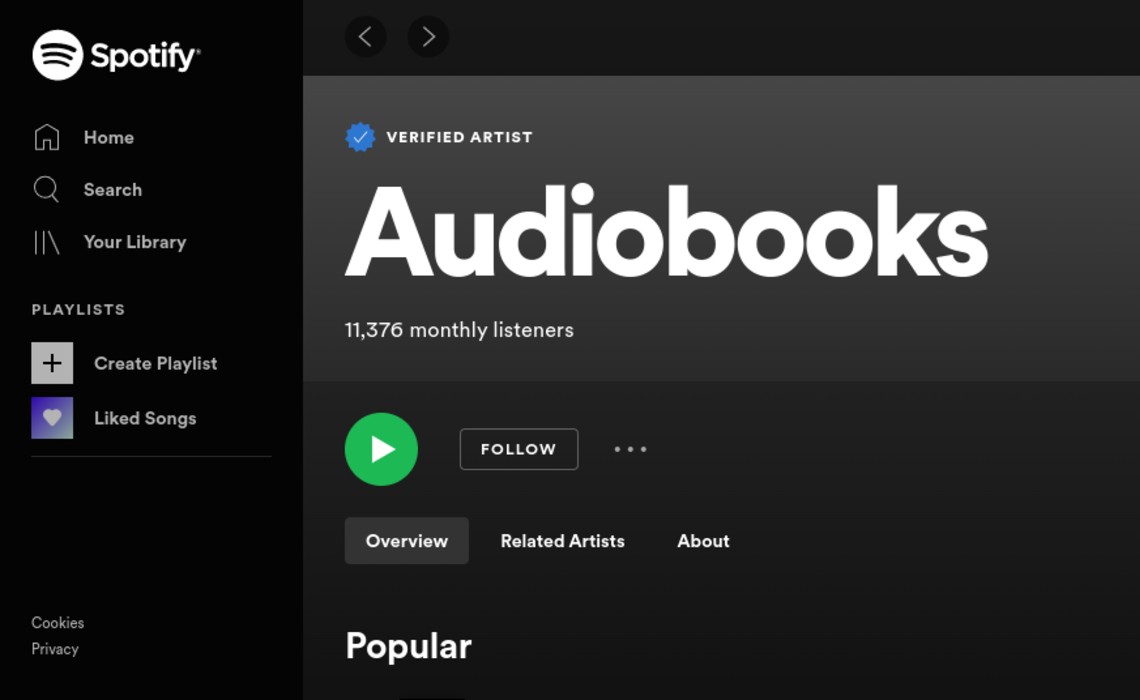Click the Popular section heading
1140x700 pixels.
pos(408,646)
